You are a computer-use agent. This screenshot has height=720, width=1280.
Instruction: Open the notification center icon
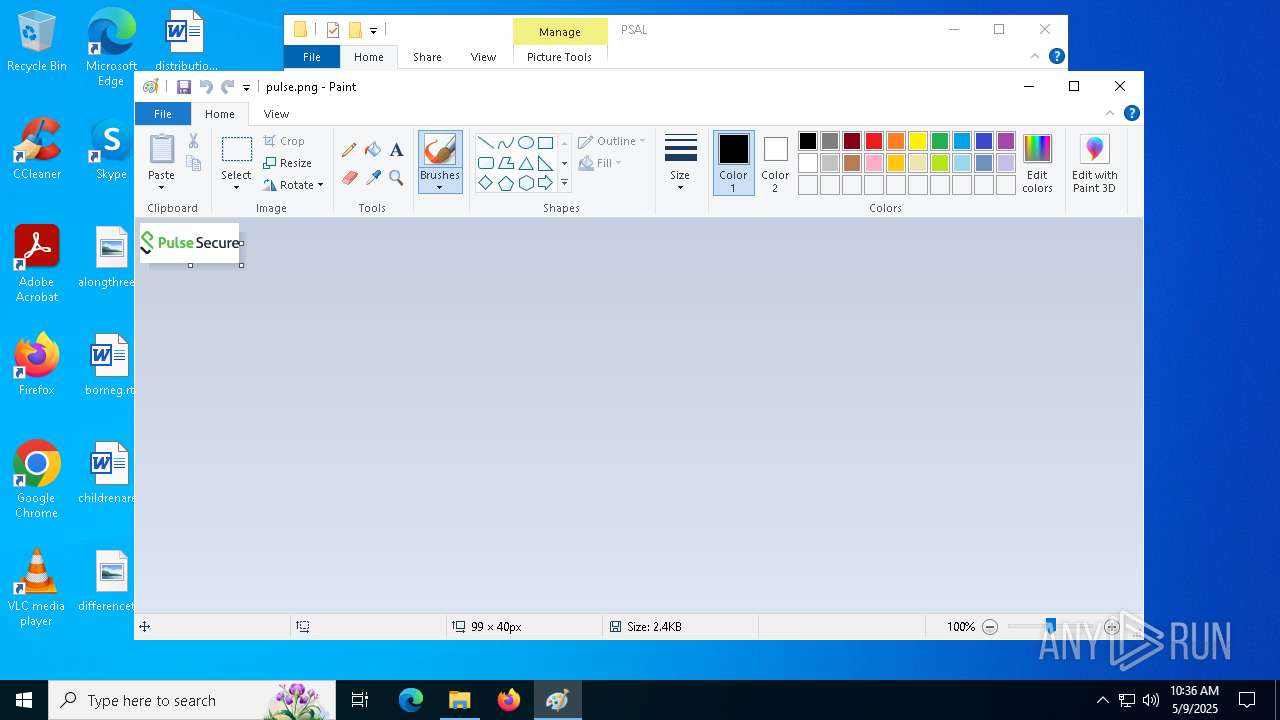(x=1247, y=700)
